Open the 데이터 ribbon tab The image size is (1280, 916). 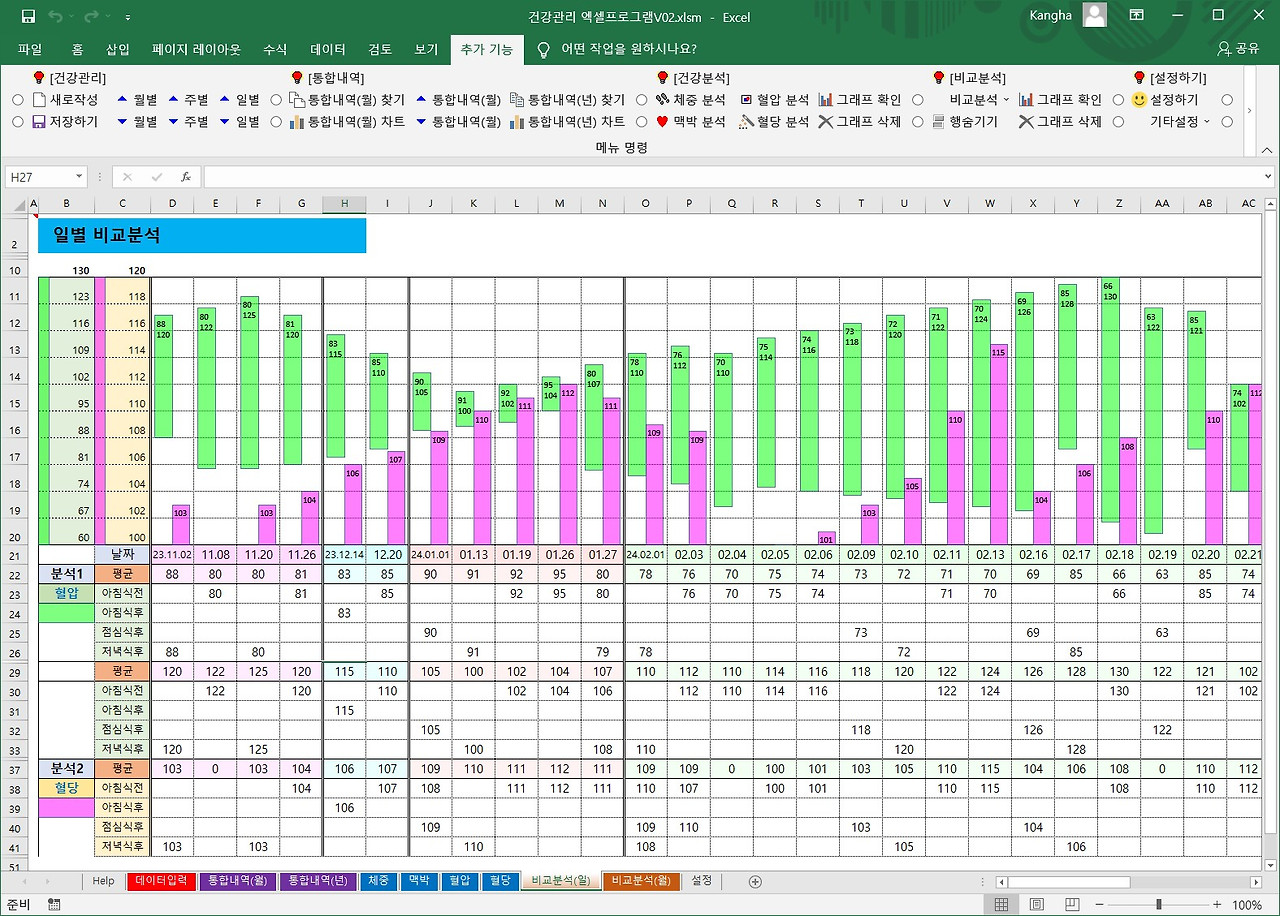(x=328, y=49)
